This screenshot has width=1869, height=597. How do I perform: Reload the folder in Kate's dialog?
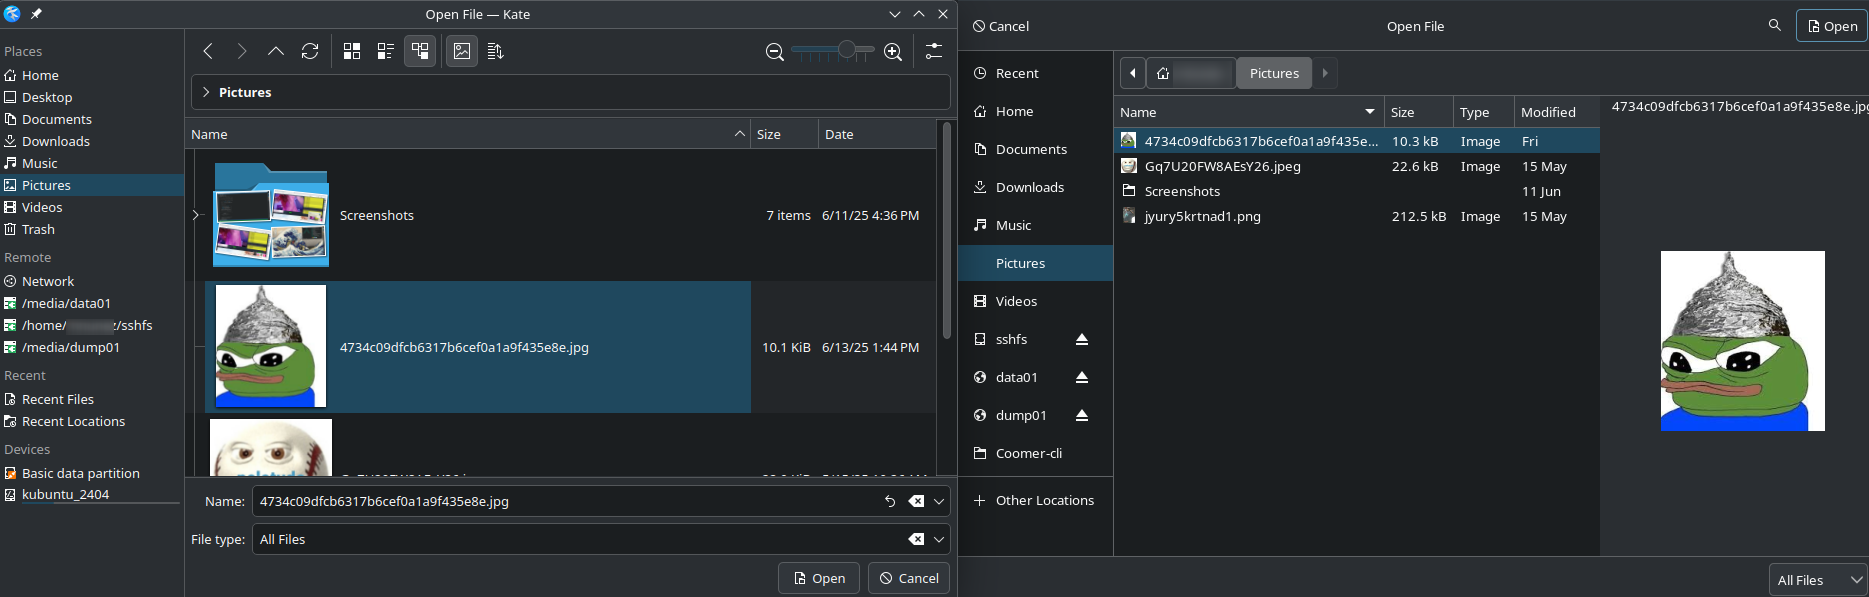(310, 51)
